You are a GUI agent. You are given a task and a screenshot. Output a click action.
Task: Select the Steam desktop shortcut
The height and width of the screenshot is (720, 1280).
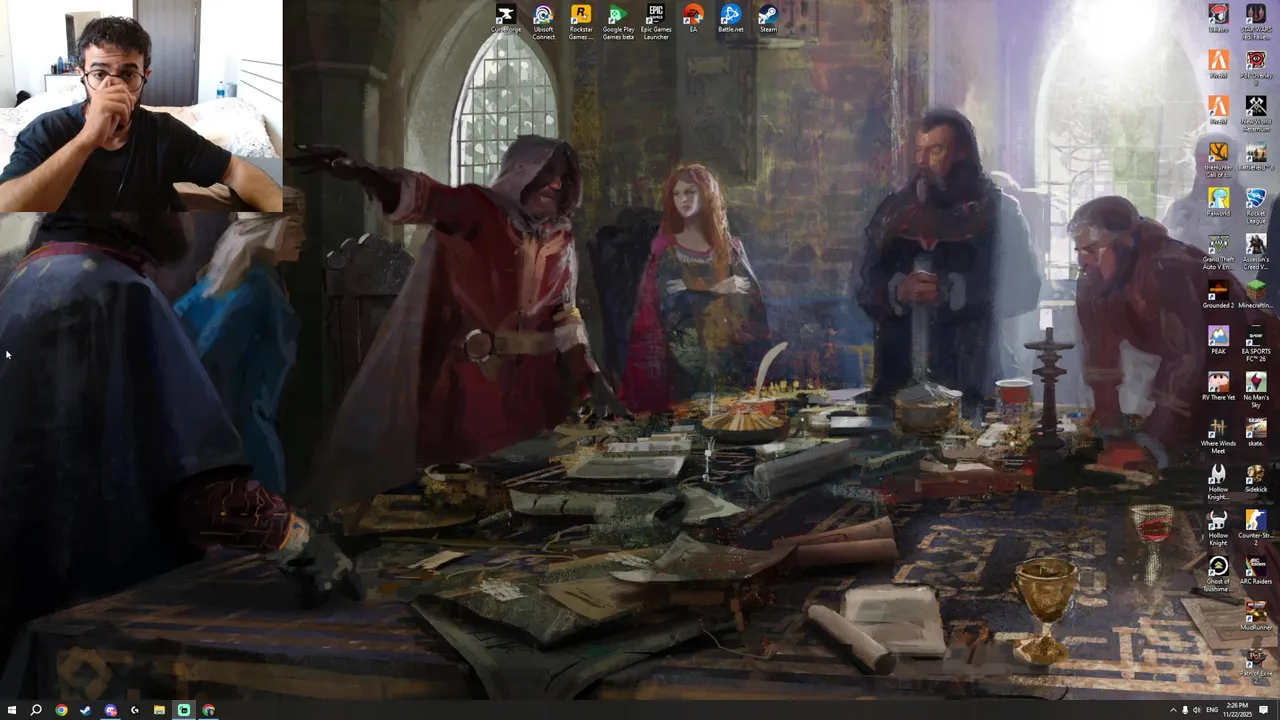[768, 19]
